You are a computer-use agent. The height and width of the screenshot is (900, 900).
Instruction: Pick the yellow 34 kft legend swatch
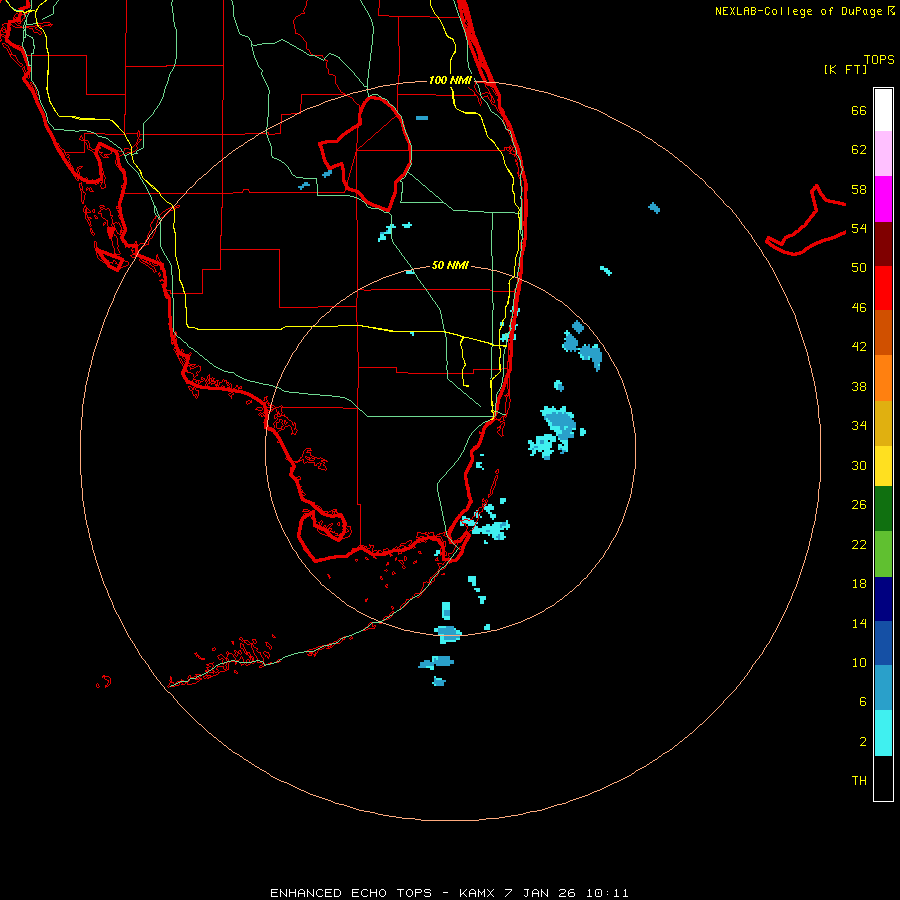(883, 466)
